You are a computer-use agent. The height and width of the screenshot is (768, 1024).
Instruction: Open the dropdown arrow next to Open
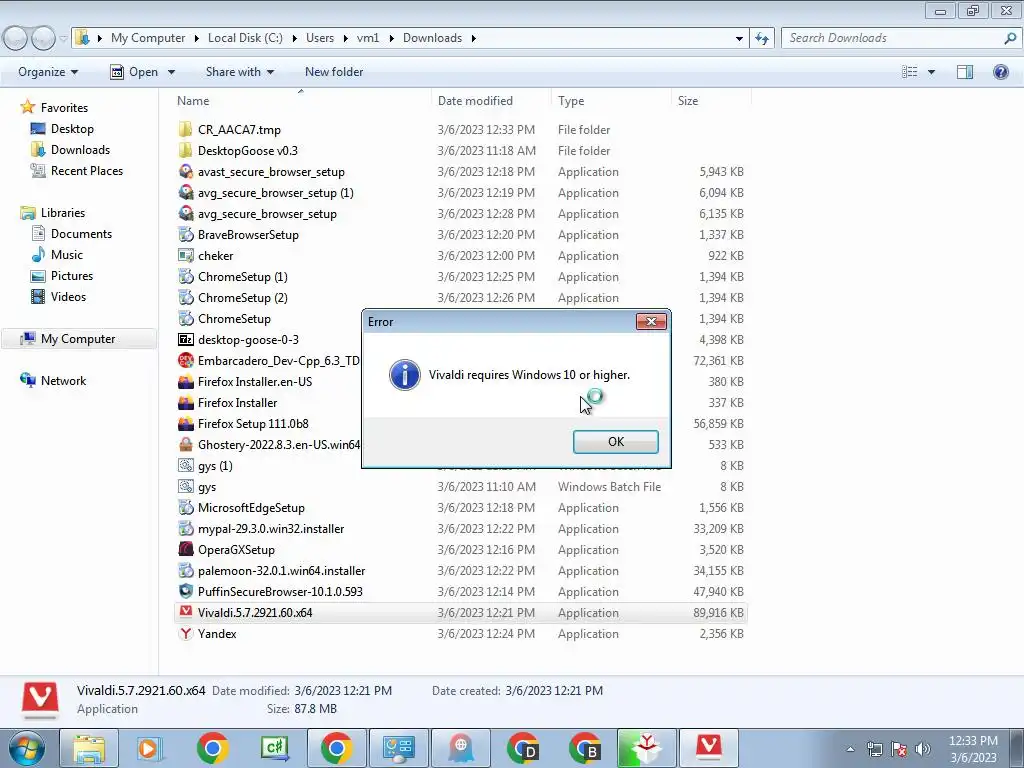click(x=171, y=72)
